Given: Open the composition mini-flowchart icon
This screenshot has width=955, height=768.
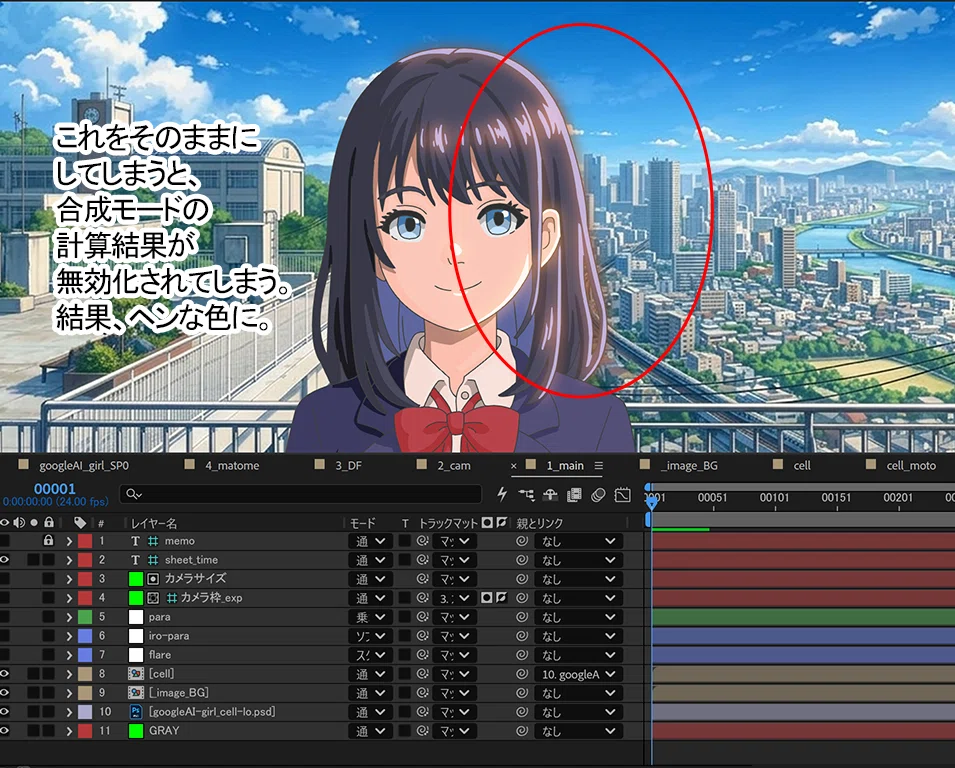Looking at the screenshot, I should click(526, 495).
